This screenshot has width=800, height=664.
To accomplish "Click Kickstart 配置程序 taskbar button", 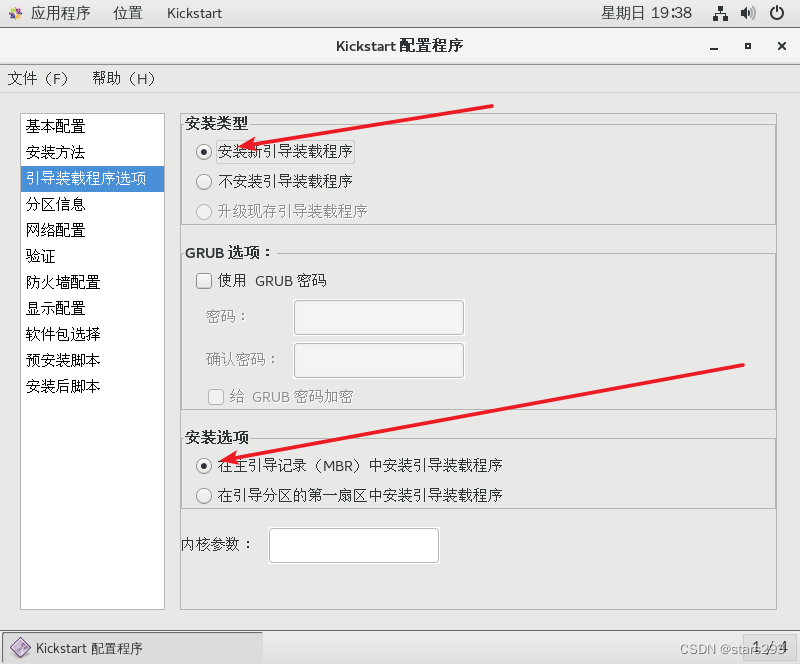I will (133, 648).
